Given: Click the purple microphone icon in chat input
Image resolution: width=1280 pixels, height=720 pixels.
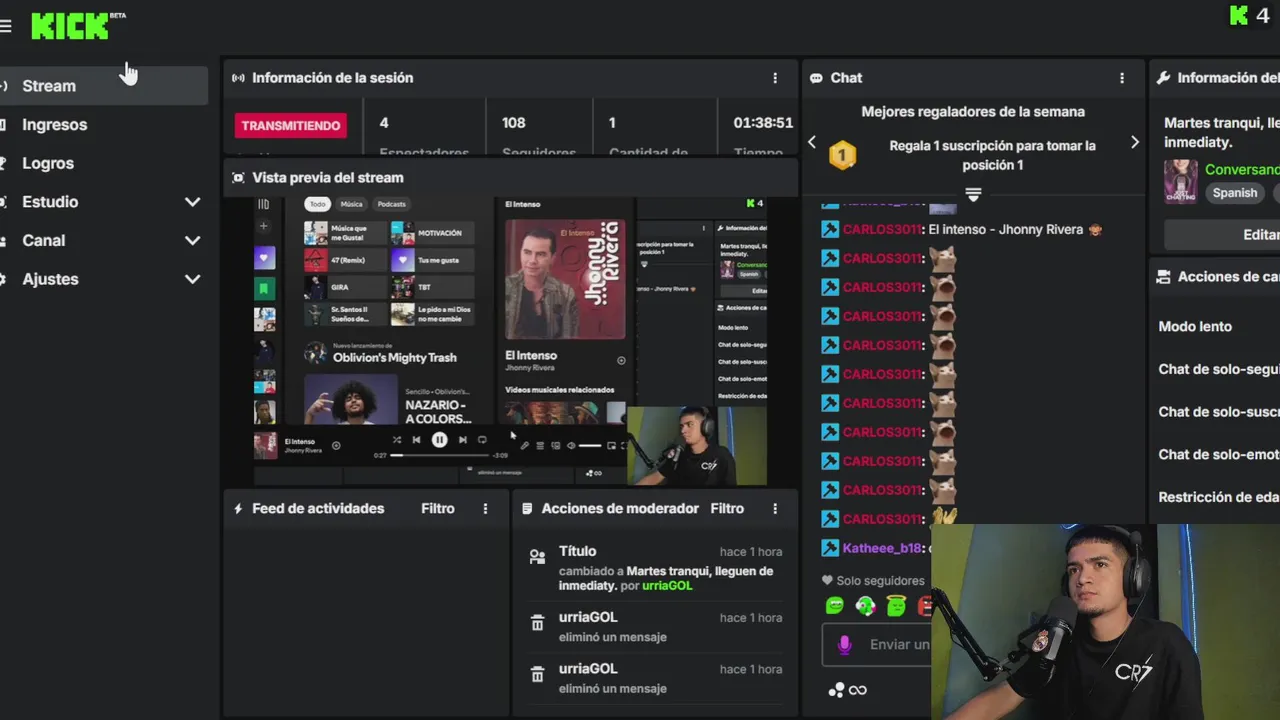Looking at the screenshot, I should coord(844,645).
